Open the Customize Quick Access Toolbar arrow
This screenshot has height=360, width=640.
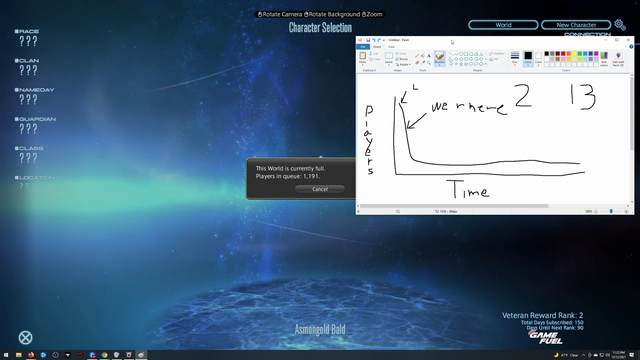tap(384, 40)
